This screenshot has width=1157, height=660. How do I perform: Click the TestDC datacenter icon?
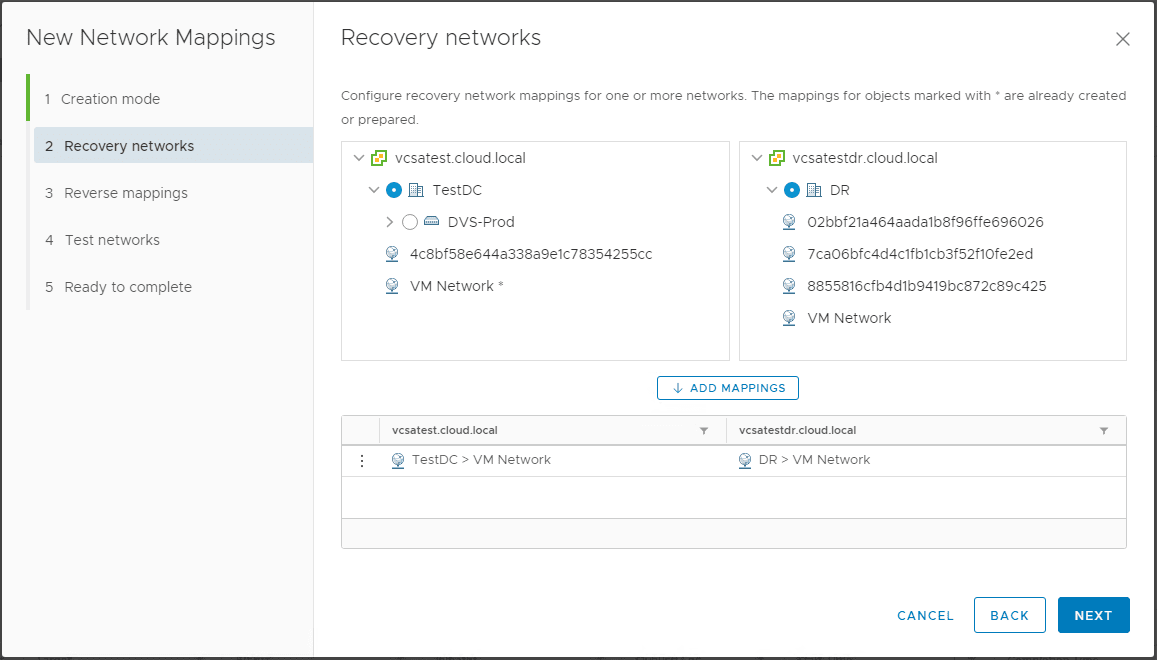[x=415, y=190]
